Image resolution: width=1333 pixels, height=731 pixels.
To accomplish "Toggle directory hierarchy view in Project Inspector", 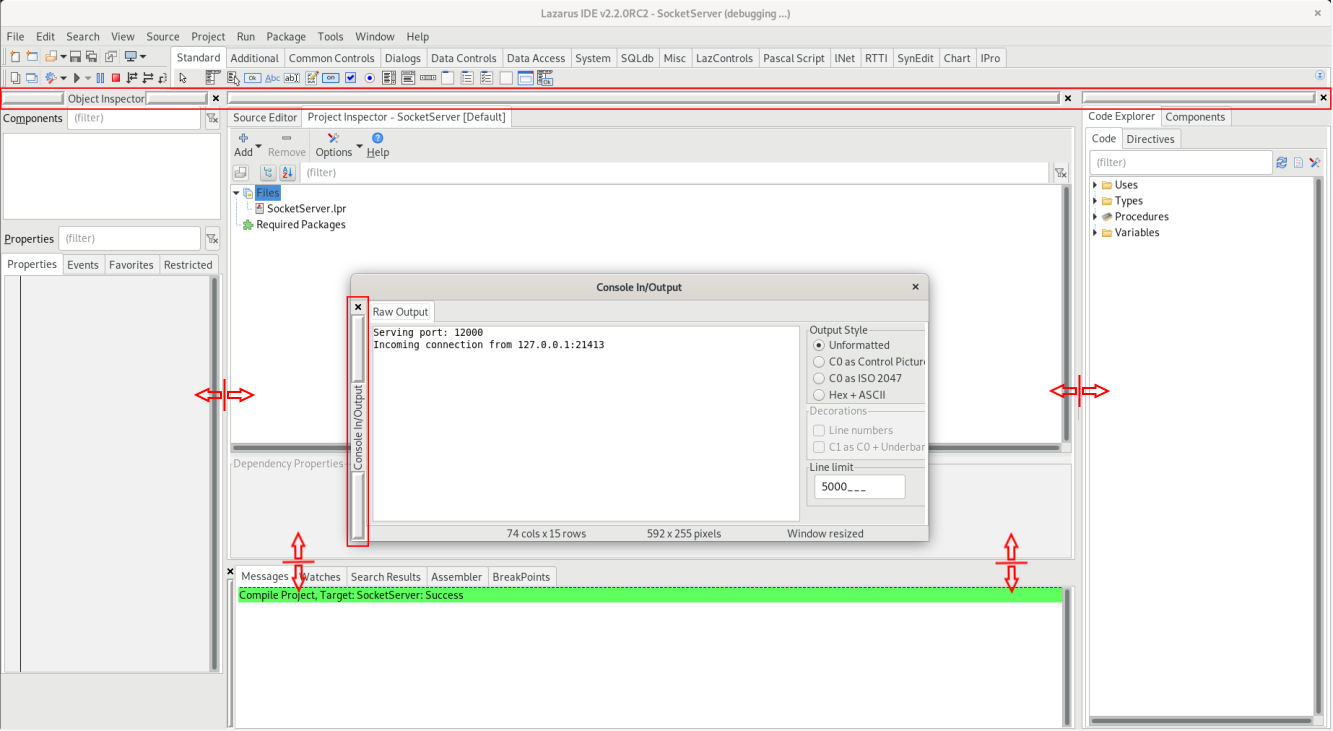I will tap(268, 173).
